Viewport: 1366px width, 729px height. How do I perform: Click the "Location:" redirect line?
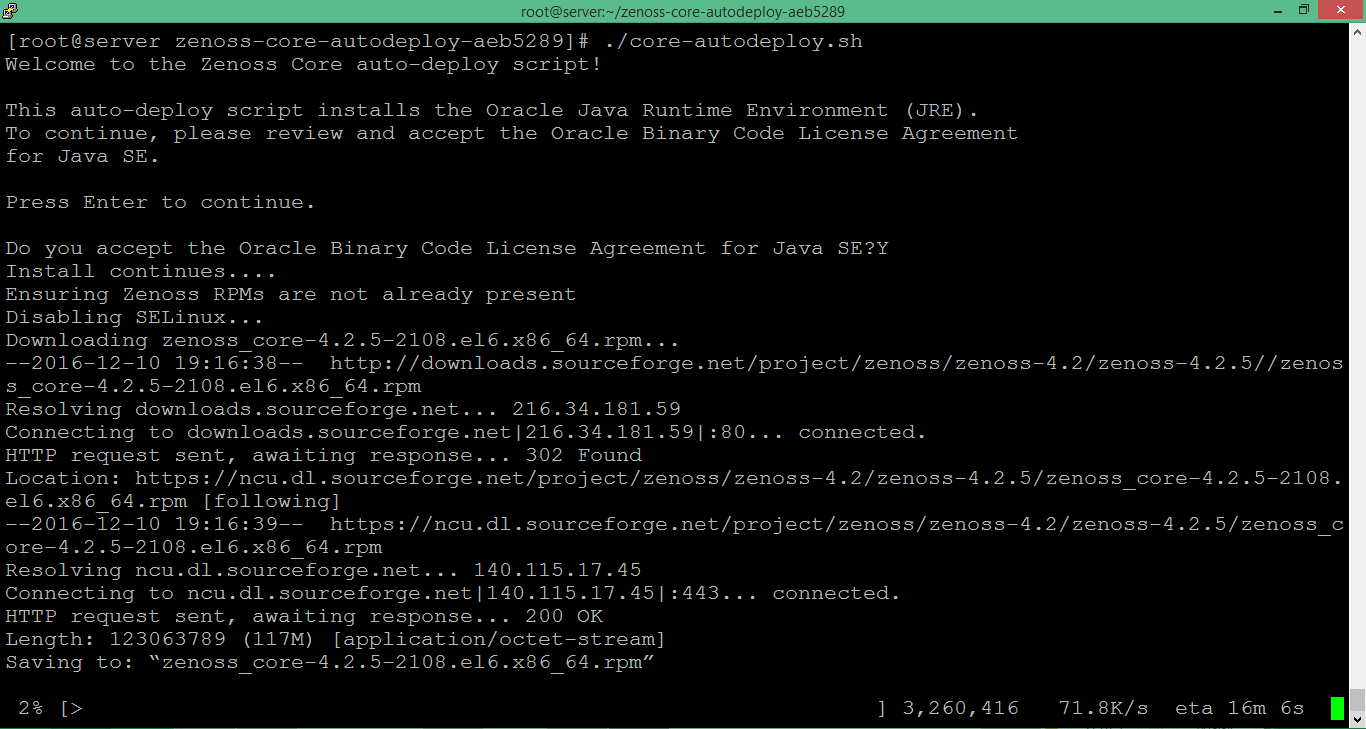674,479
